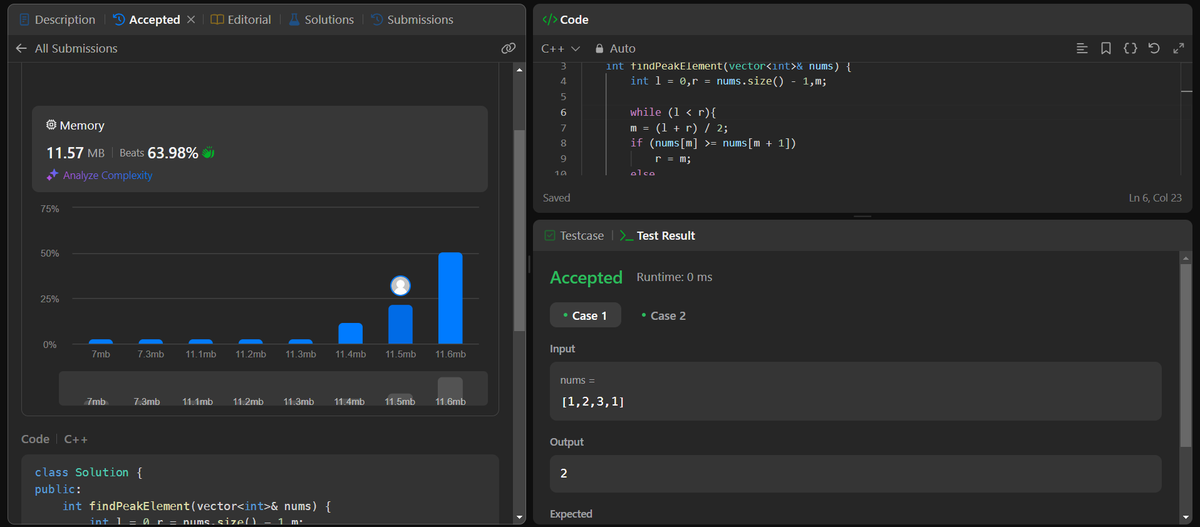The image size is (1200, 527).
Task: Select the 11.6mb bar in chart
Action: coord(450,298)
